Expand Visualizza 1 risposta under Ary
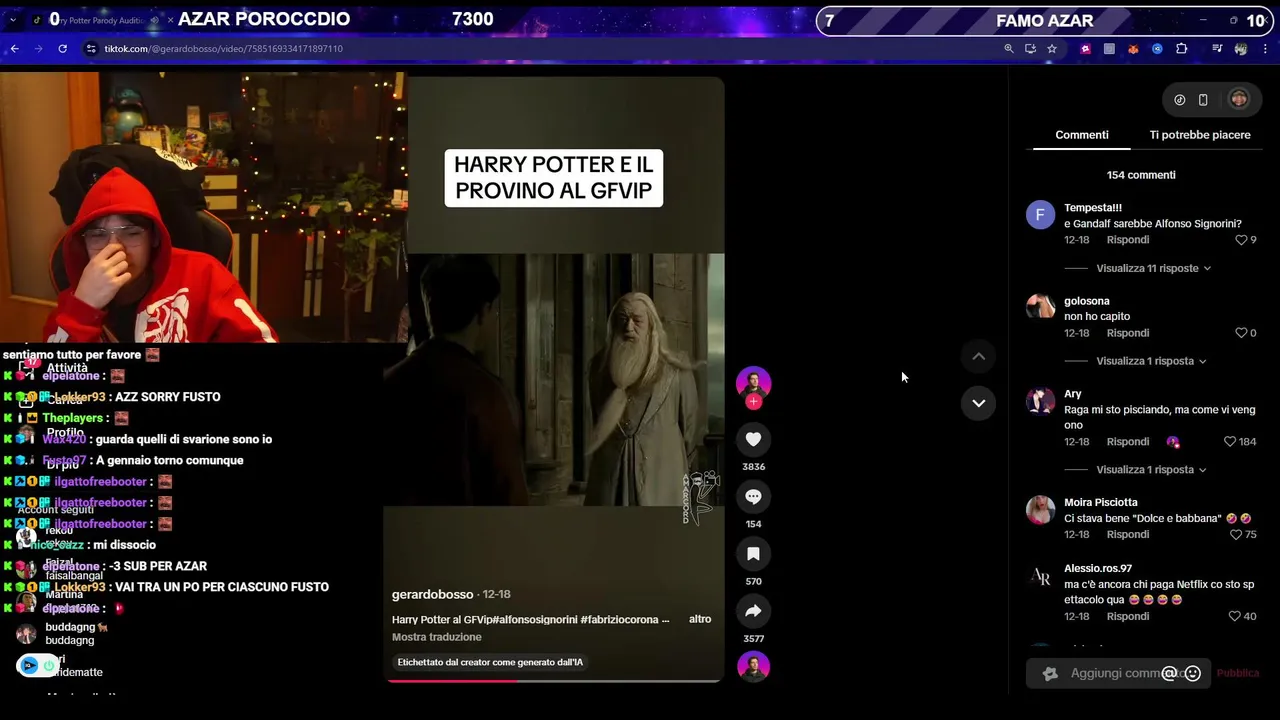 pyautogui.click(x=1151, y=469)
